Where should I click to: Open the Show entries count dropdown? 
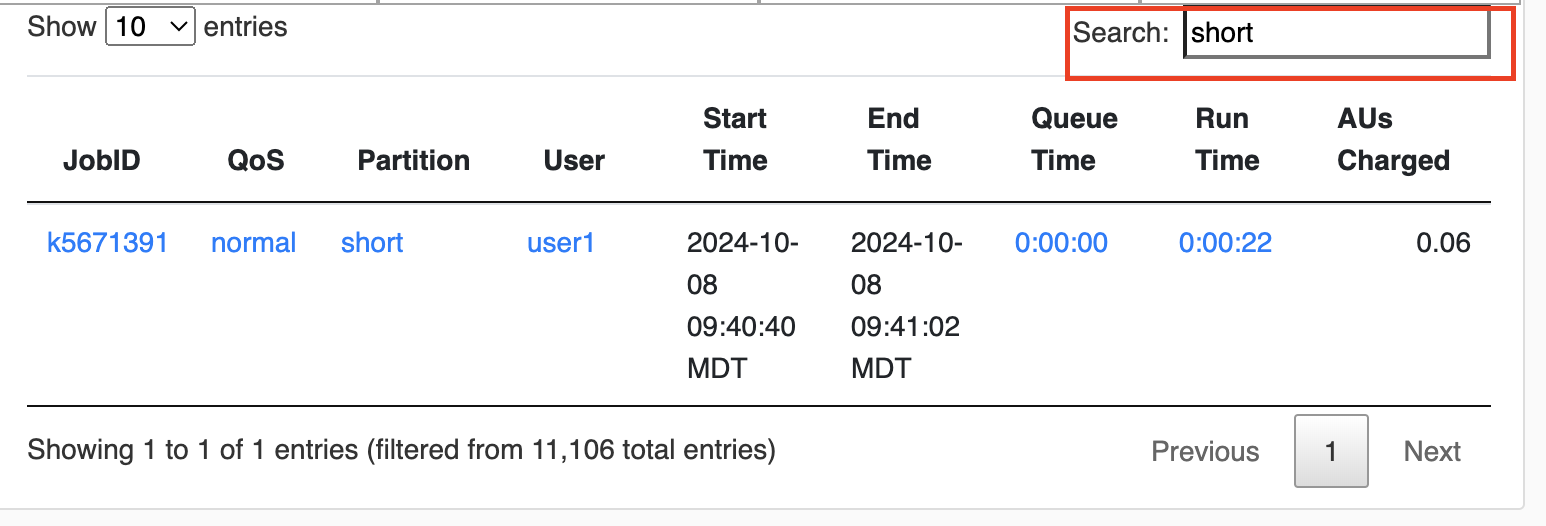tap(150, 27)
